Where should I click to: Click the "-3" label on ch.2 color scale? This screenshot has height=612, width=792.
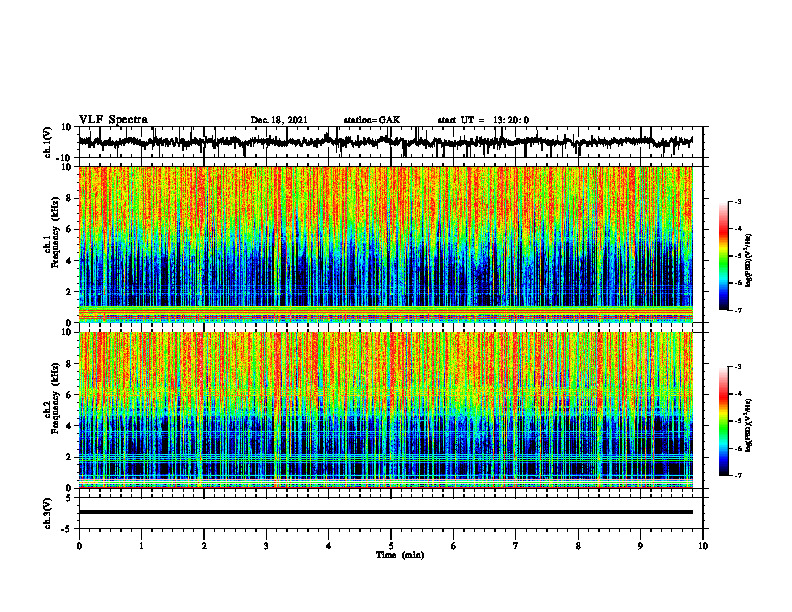tap(738, 367)
